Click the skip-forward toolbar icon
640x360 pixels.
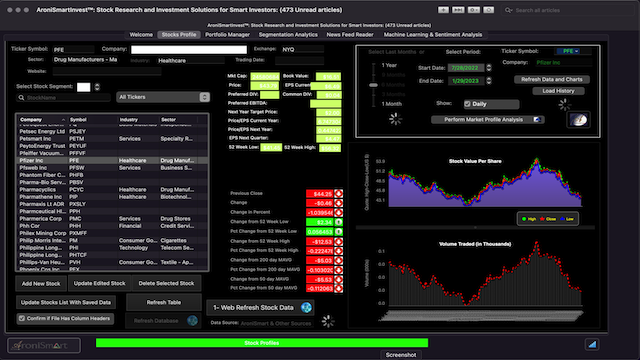(458, 10)
